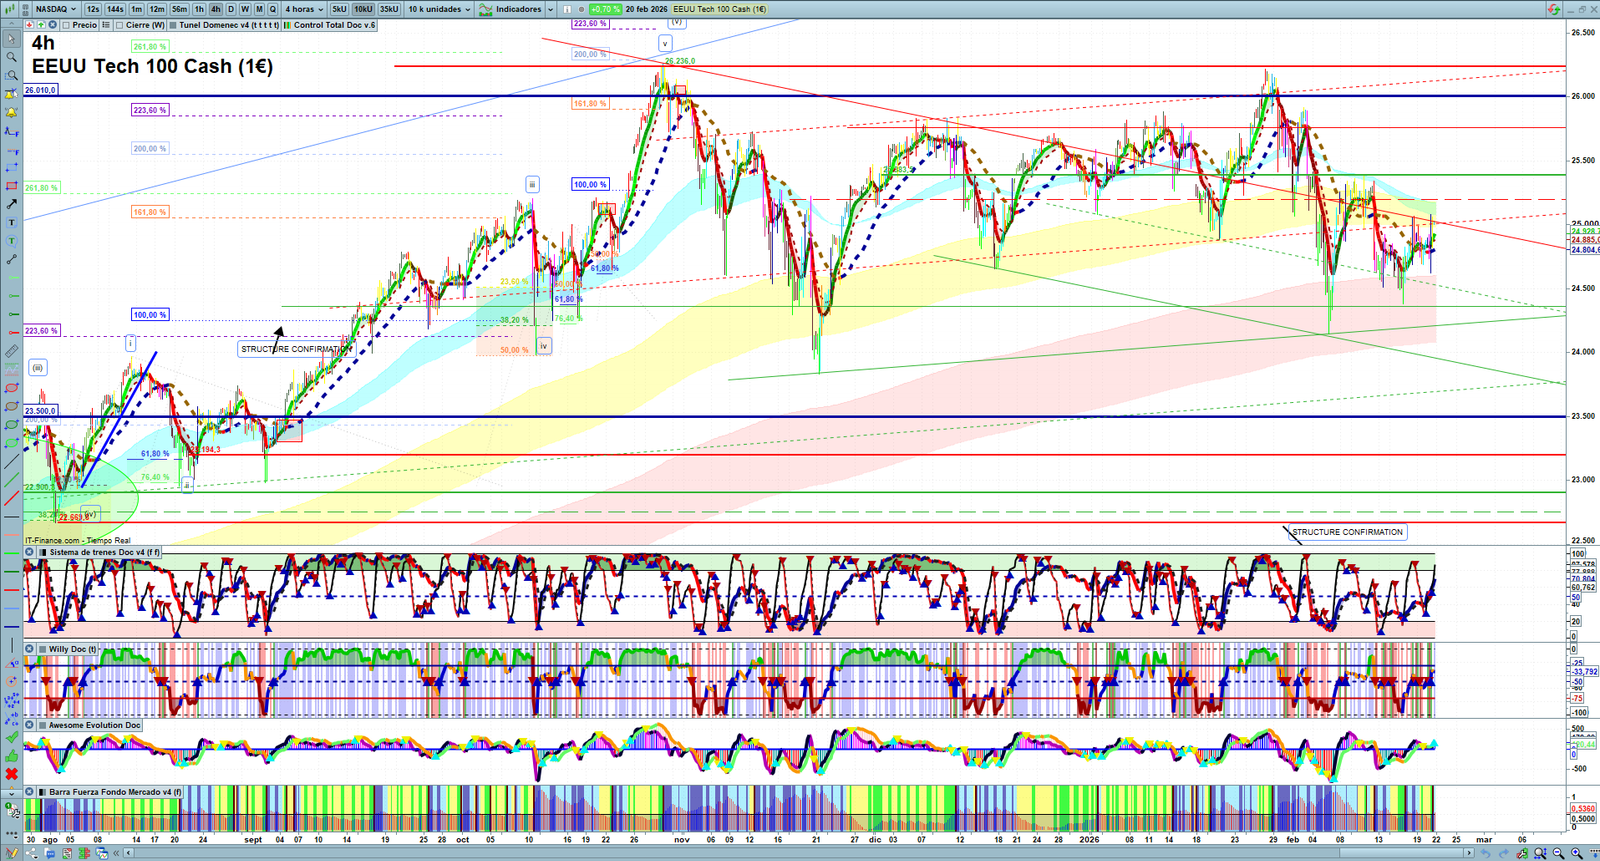
Task: Click the zoom out magnifier at bottom right
Action: click(1558, 853)
